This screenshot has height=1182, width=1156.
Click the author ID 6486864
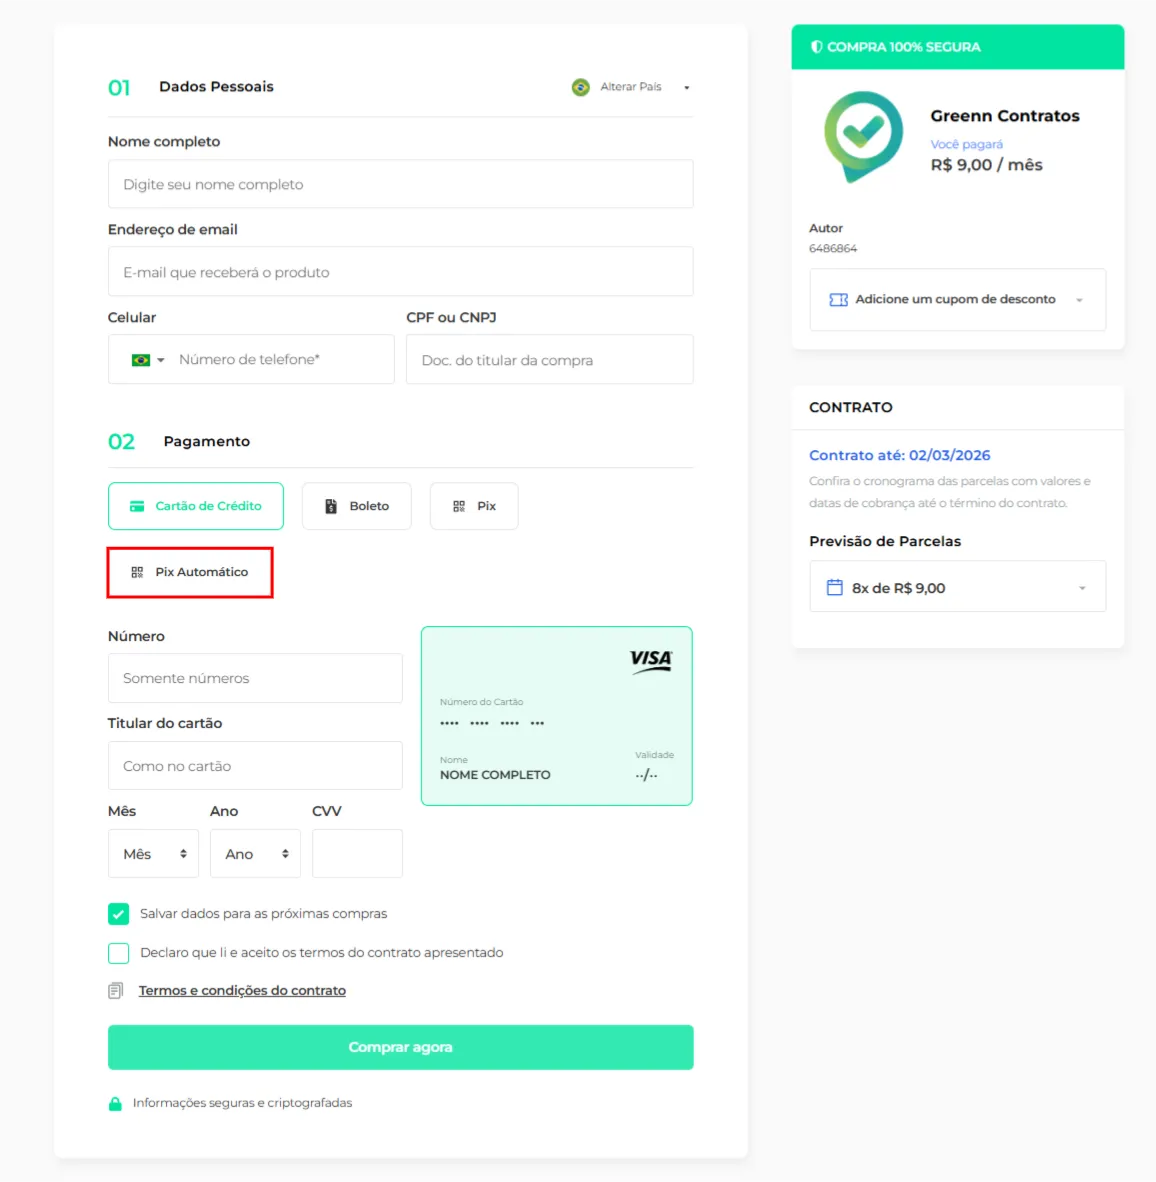(833, 248)
